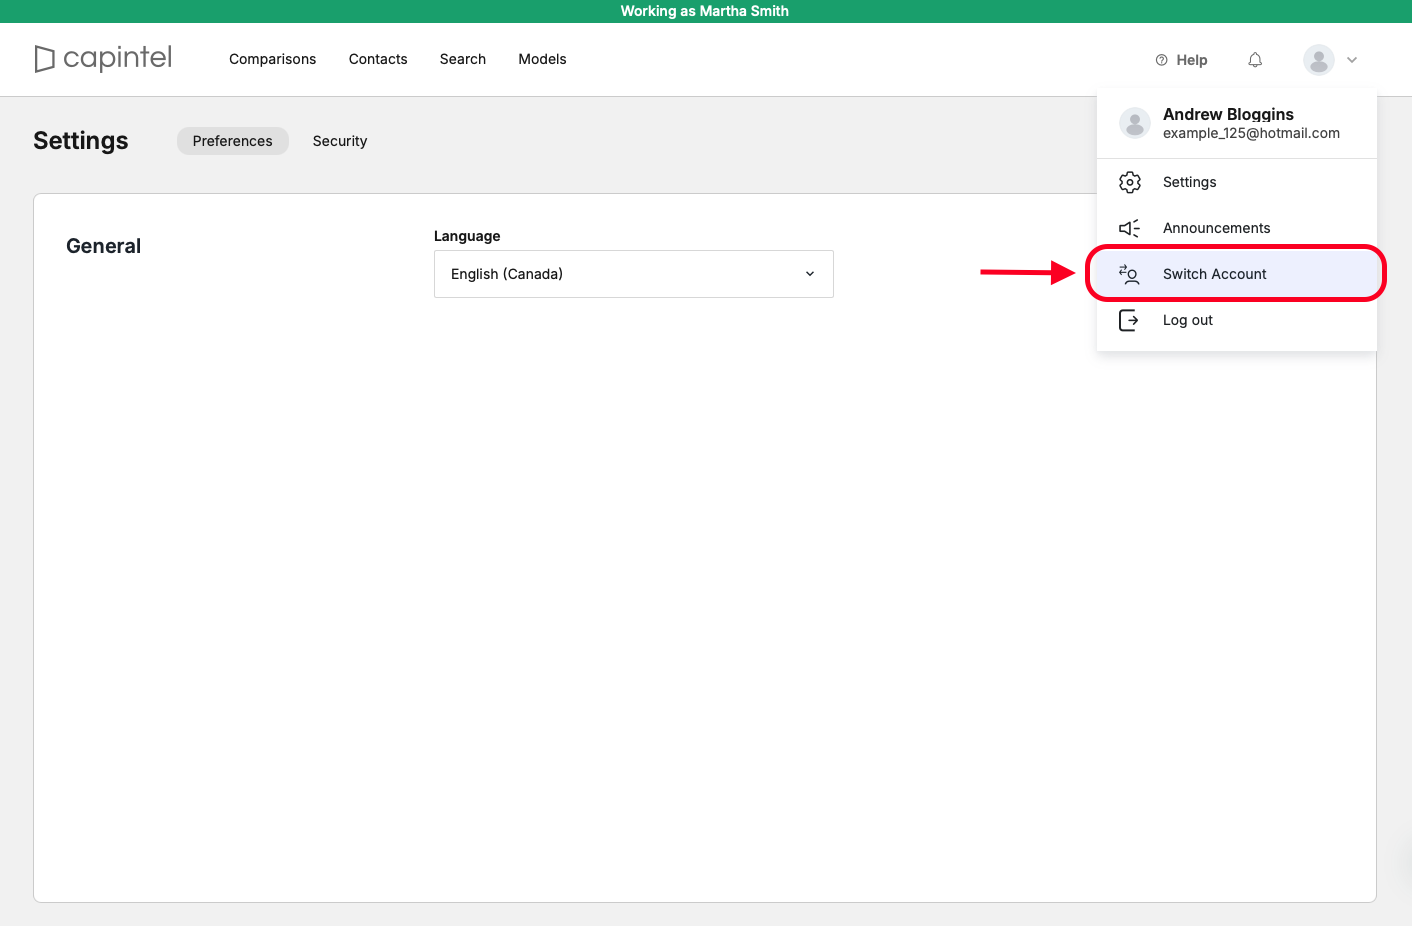1412x926 pixels.
Task: Open Announcements from account menu
Action: coord(1237,228)
